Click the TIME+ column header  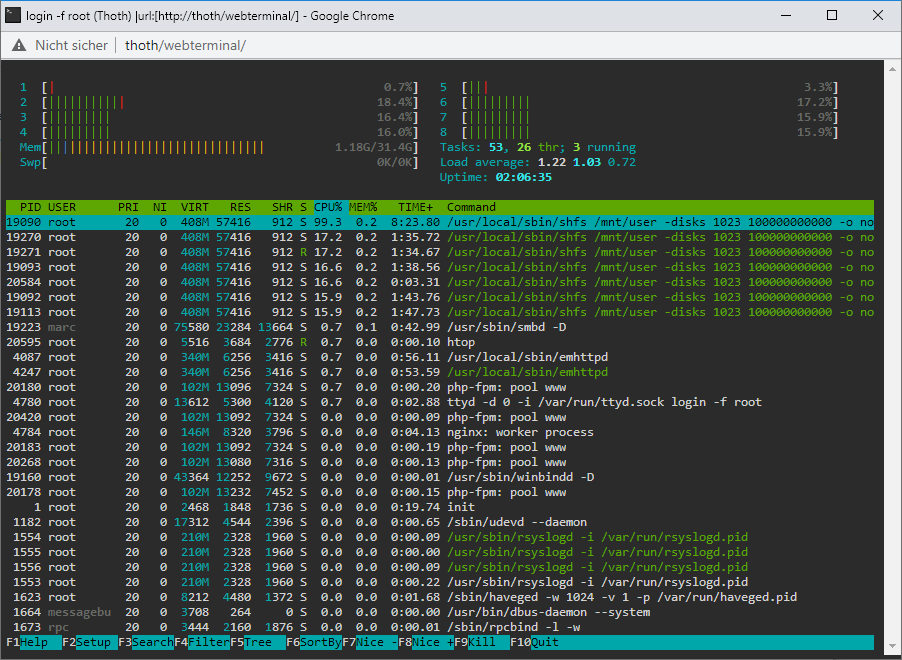(416, 207)
